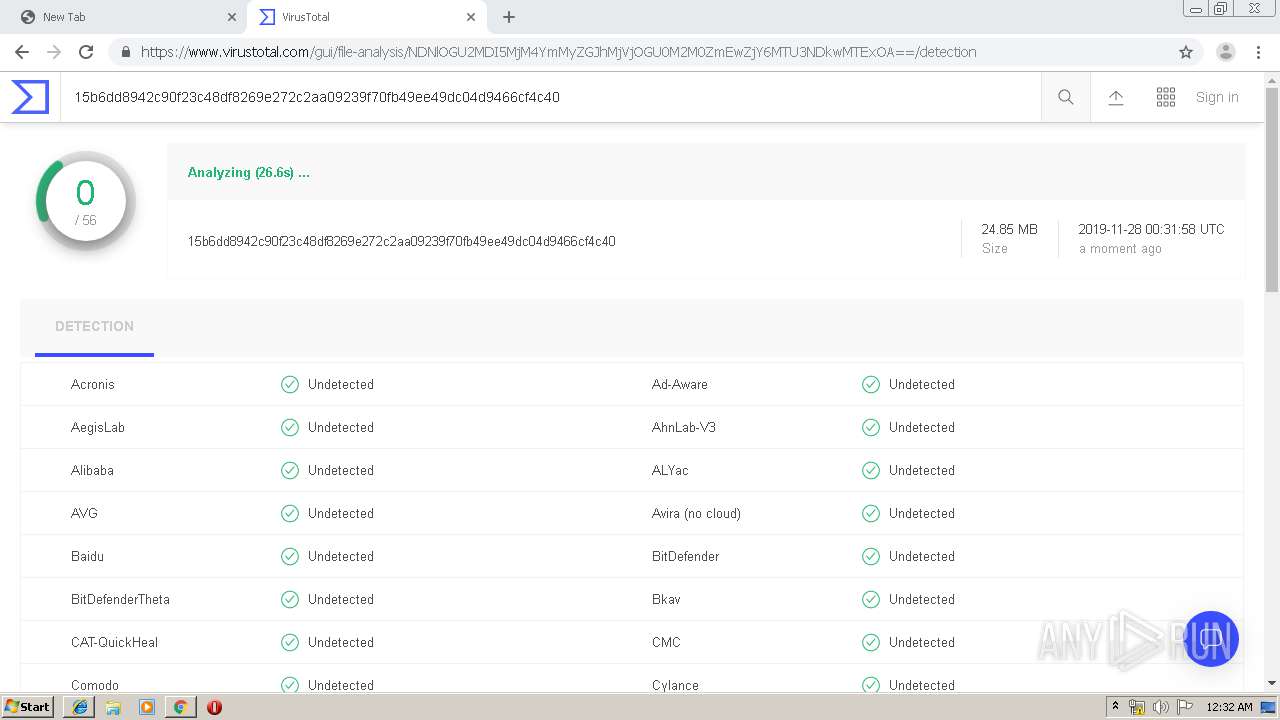Reload the page with refresh button
The image size is (1280, 720).
[x=86, y=52]
